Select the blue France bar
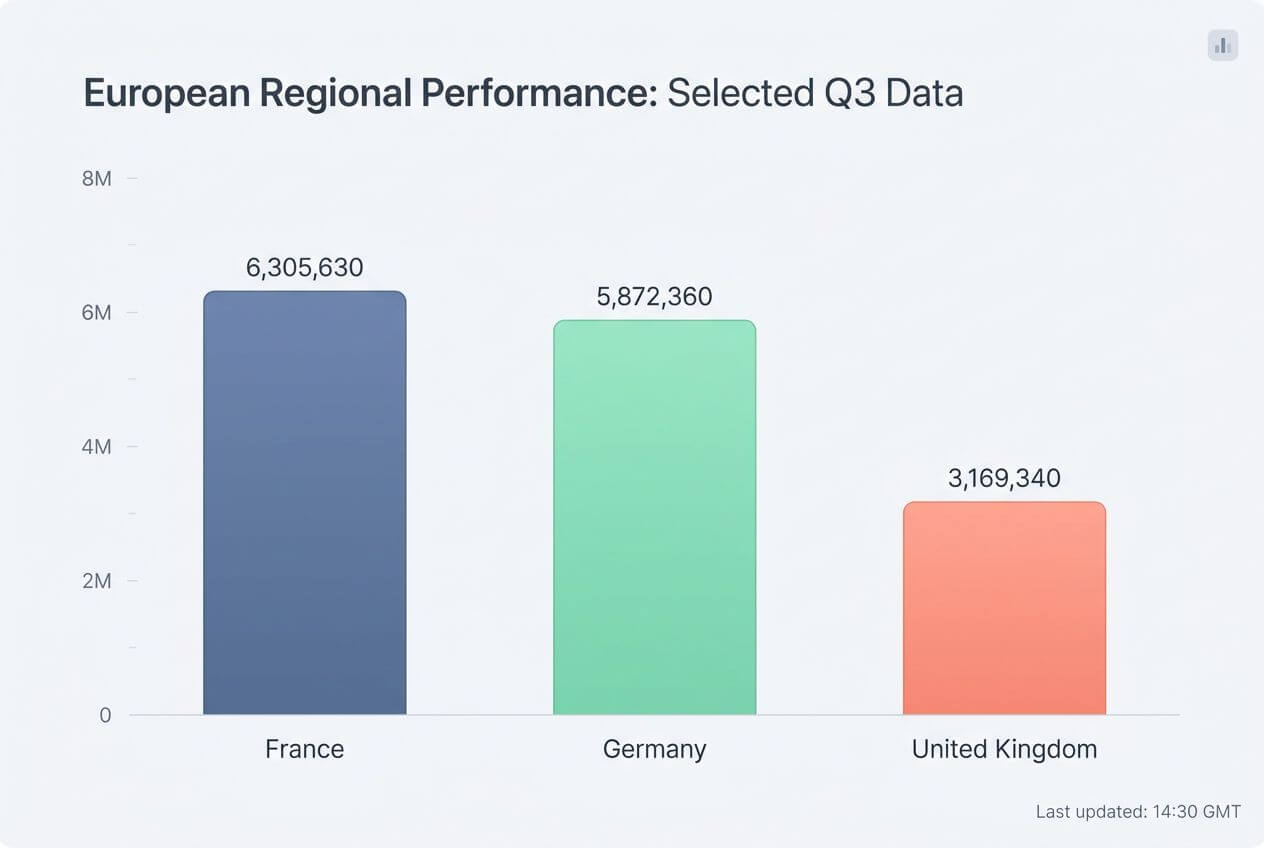Screen dimensions: 1264x848 pos(304,503)
